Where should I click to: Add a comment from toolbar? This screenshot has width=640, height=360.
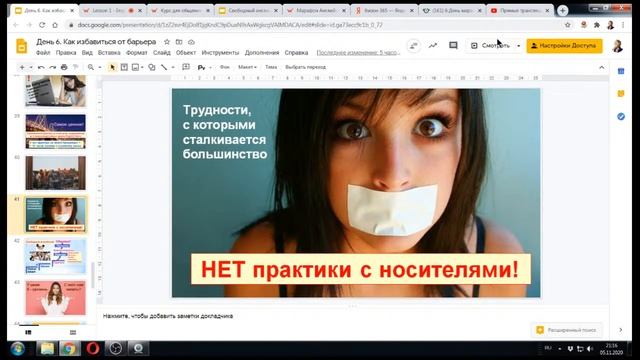(186, 67)
